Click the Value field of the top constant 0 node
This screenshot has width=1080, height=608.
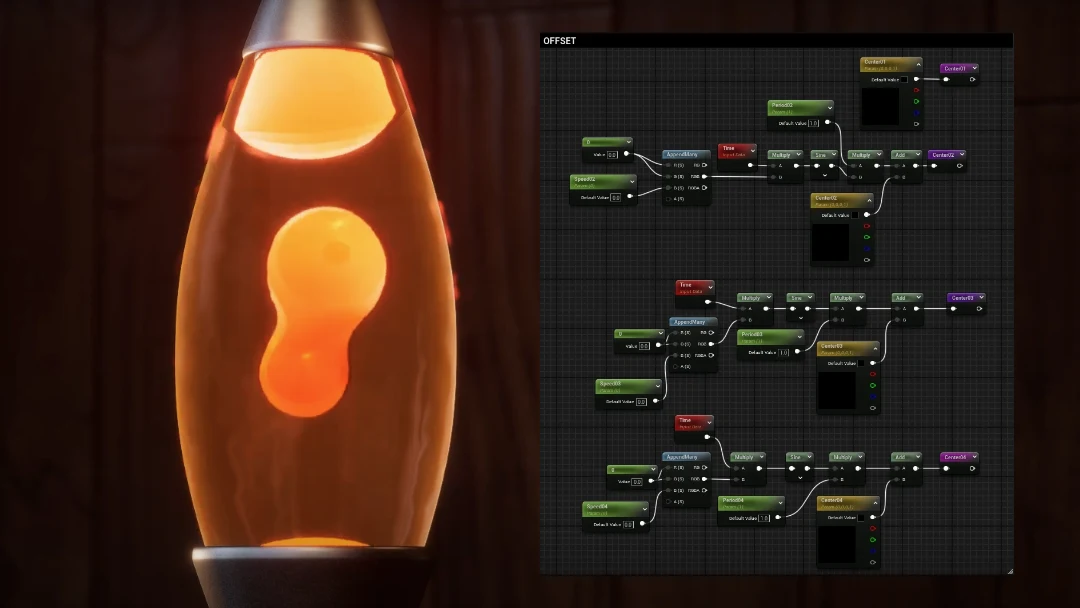click(x=612, y=154)
